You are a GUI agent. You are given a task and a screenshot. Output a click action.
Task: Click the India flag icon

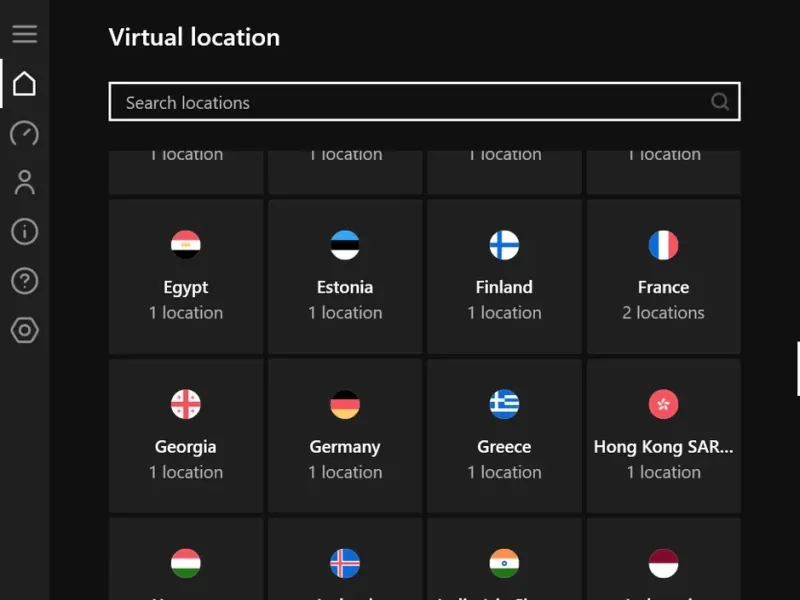click(x=504, y=563)
